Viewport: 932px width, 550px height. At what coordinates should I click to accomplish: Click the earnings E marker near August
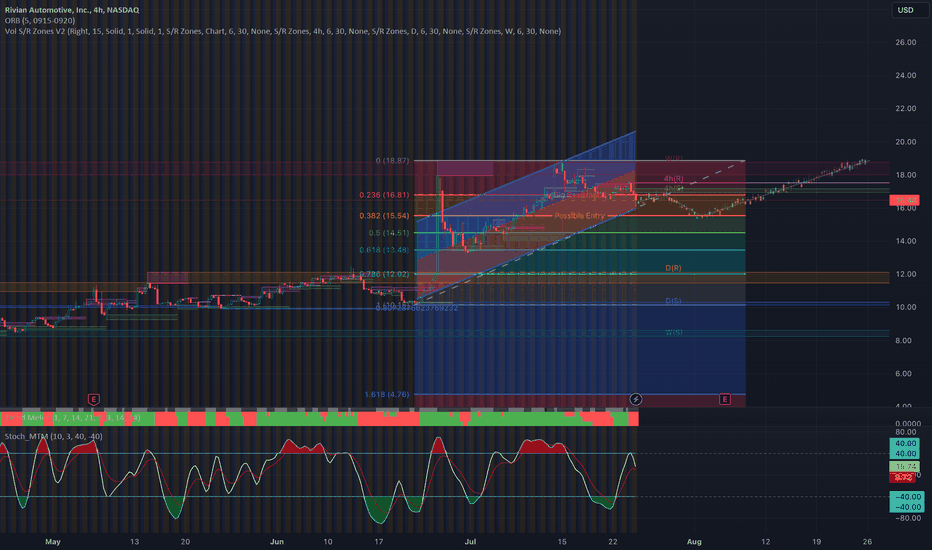tap(725, 399)
